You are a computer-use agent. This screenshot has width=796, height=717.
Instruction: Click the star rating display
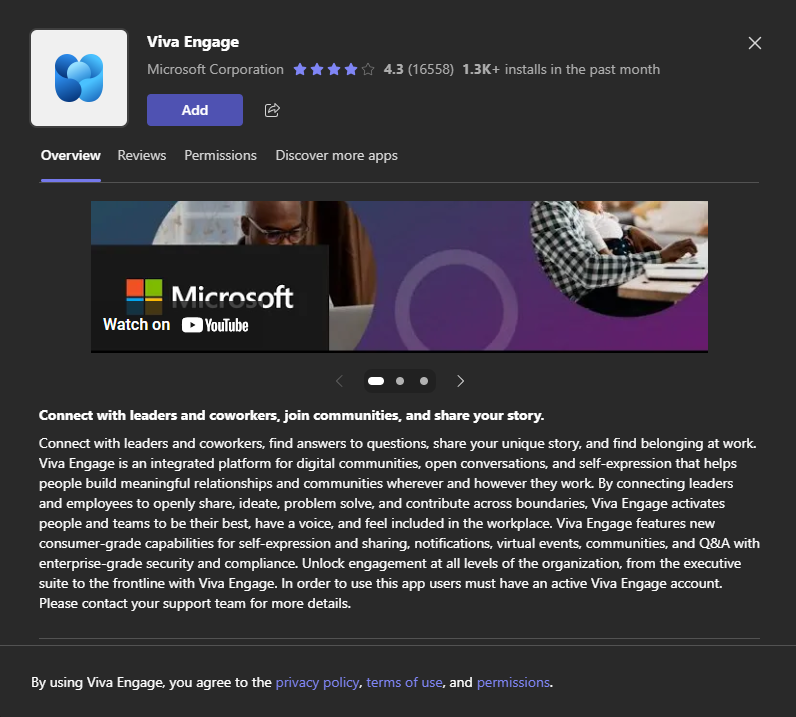click(334, 69)
